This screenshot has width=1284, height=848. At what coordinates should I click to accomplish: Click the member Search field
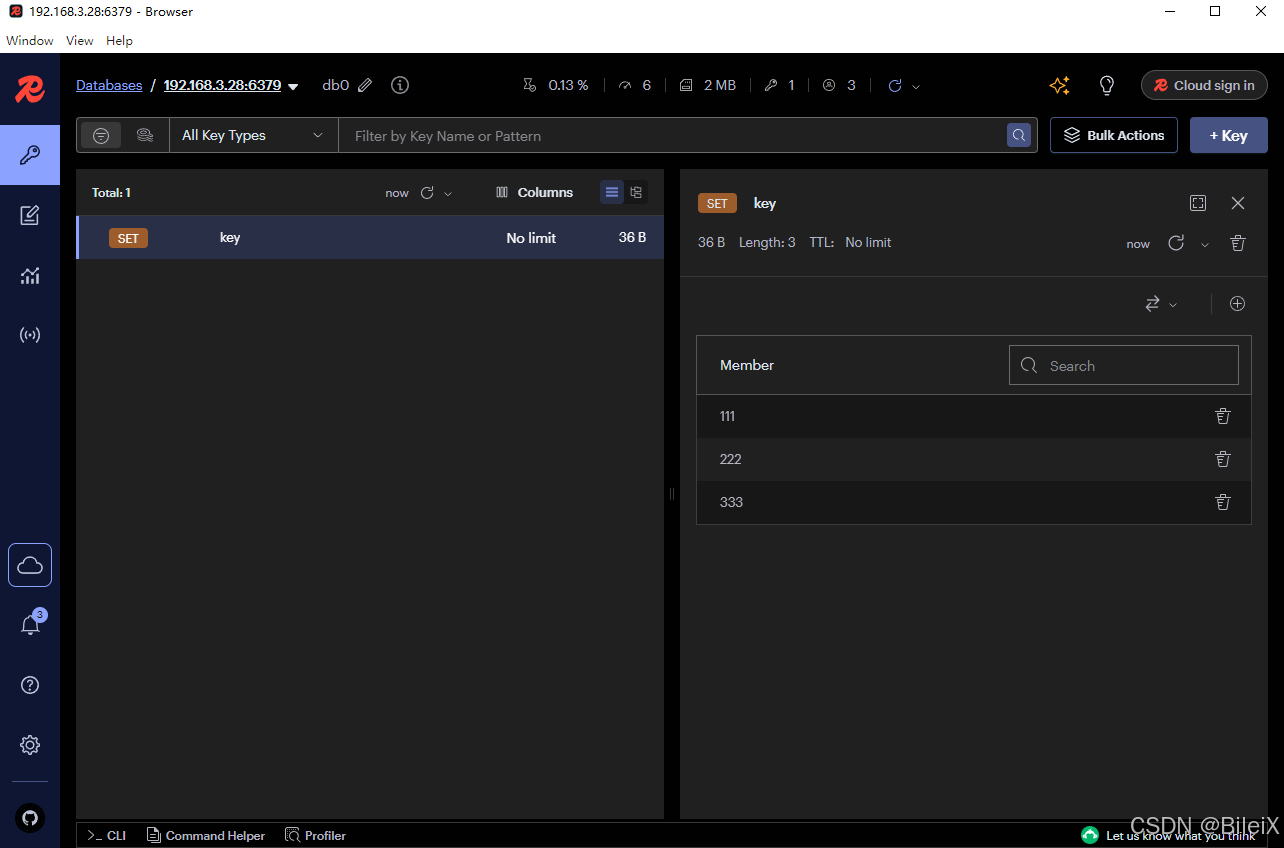[1123, 365]
